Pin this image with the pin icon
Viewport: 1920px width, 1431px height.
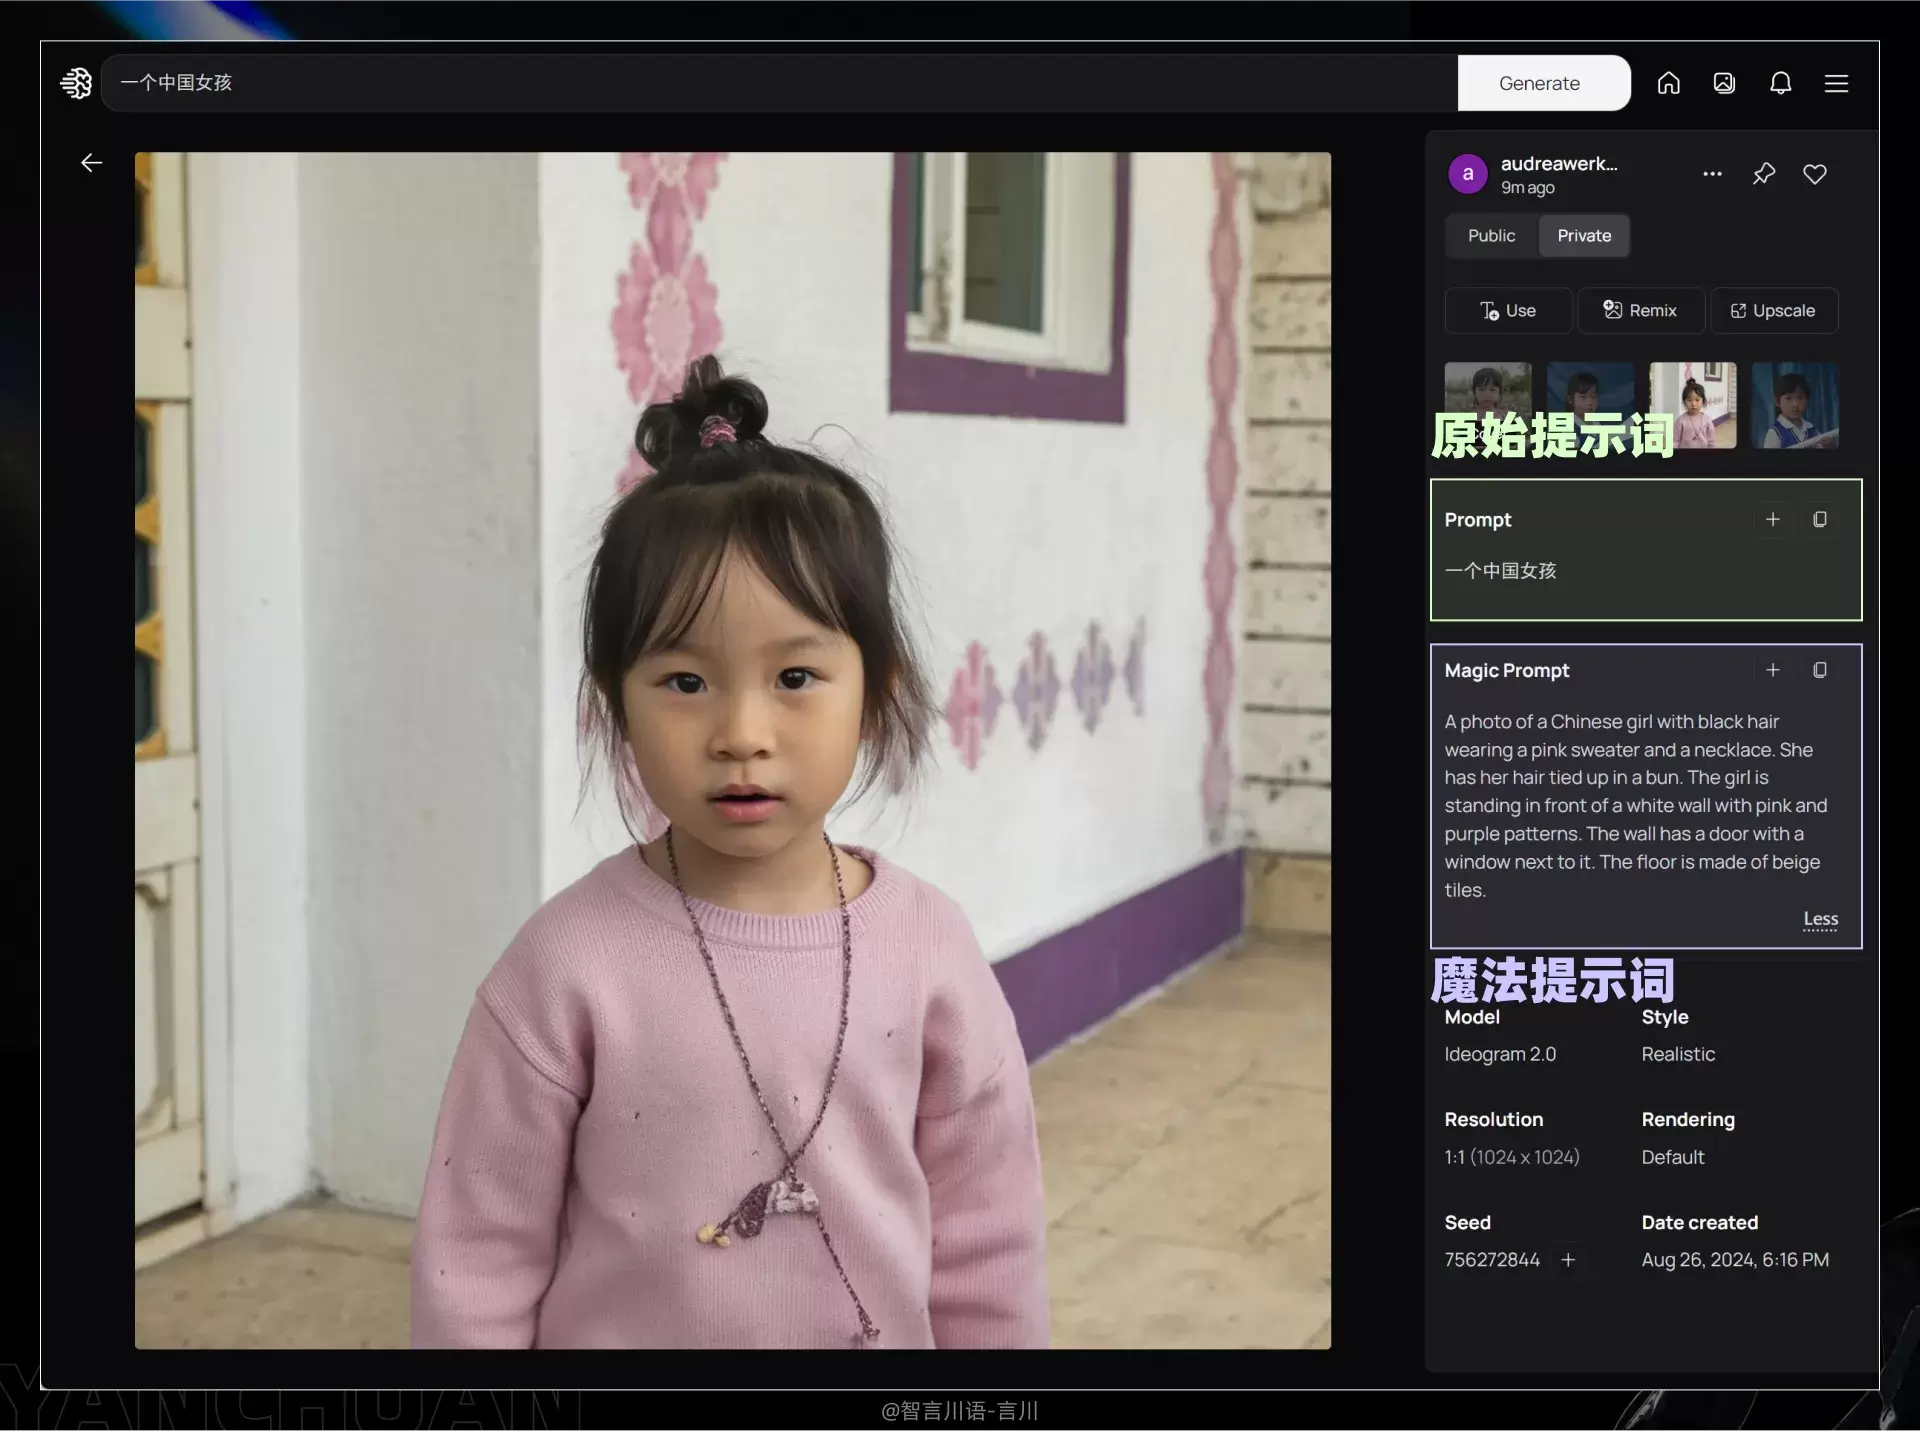(x=1764, y=174)
